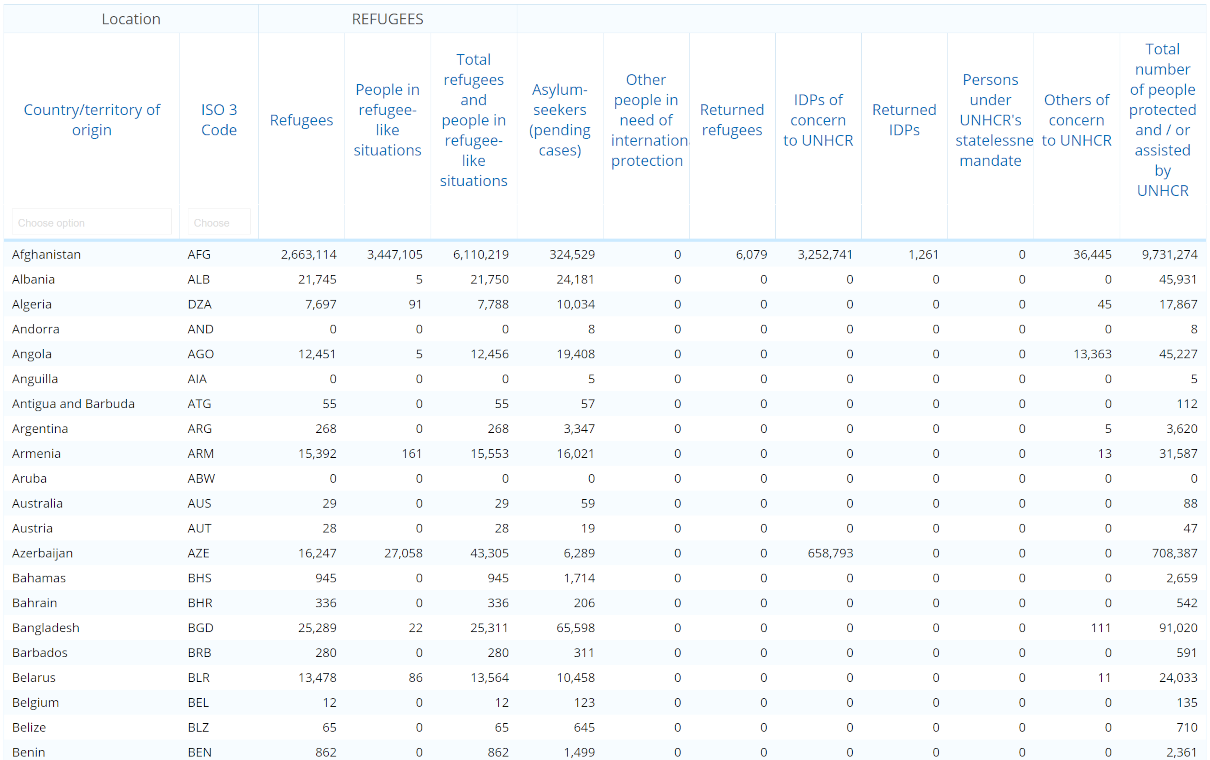Open the country 'Choose option' filter dropdown
This screenshot has width=1210, height=760.
91,223
